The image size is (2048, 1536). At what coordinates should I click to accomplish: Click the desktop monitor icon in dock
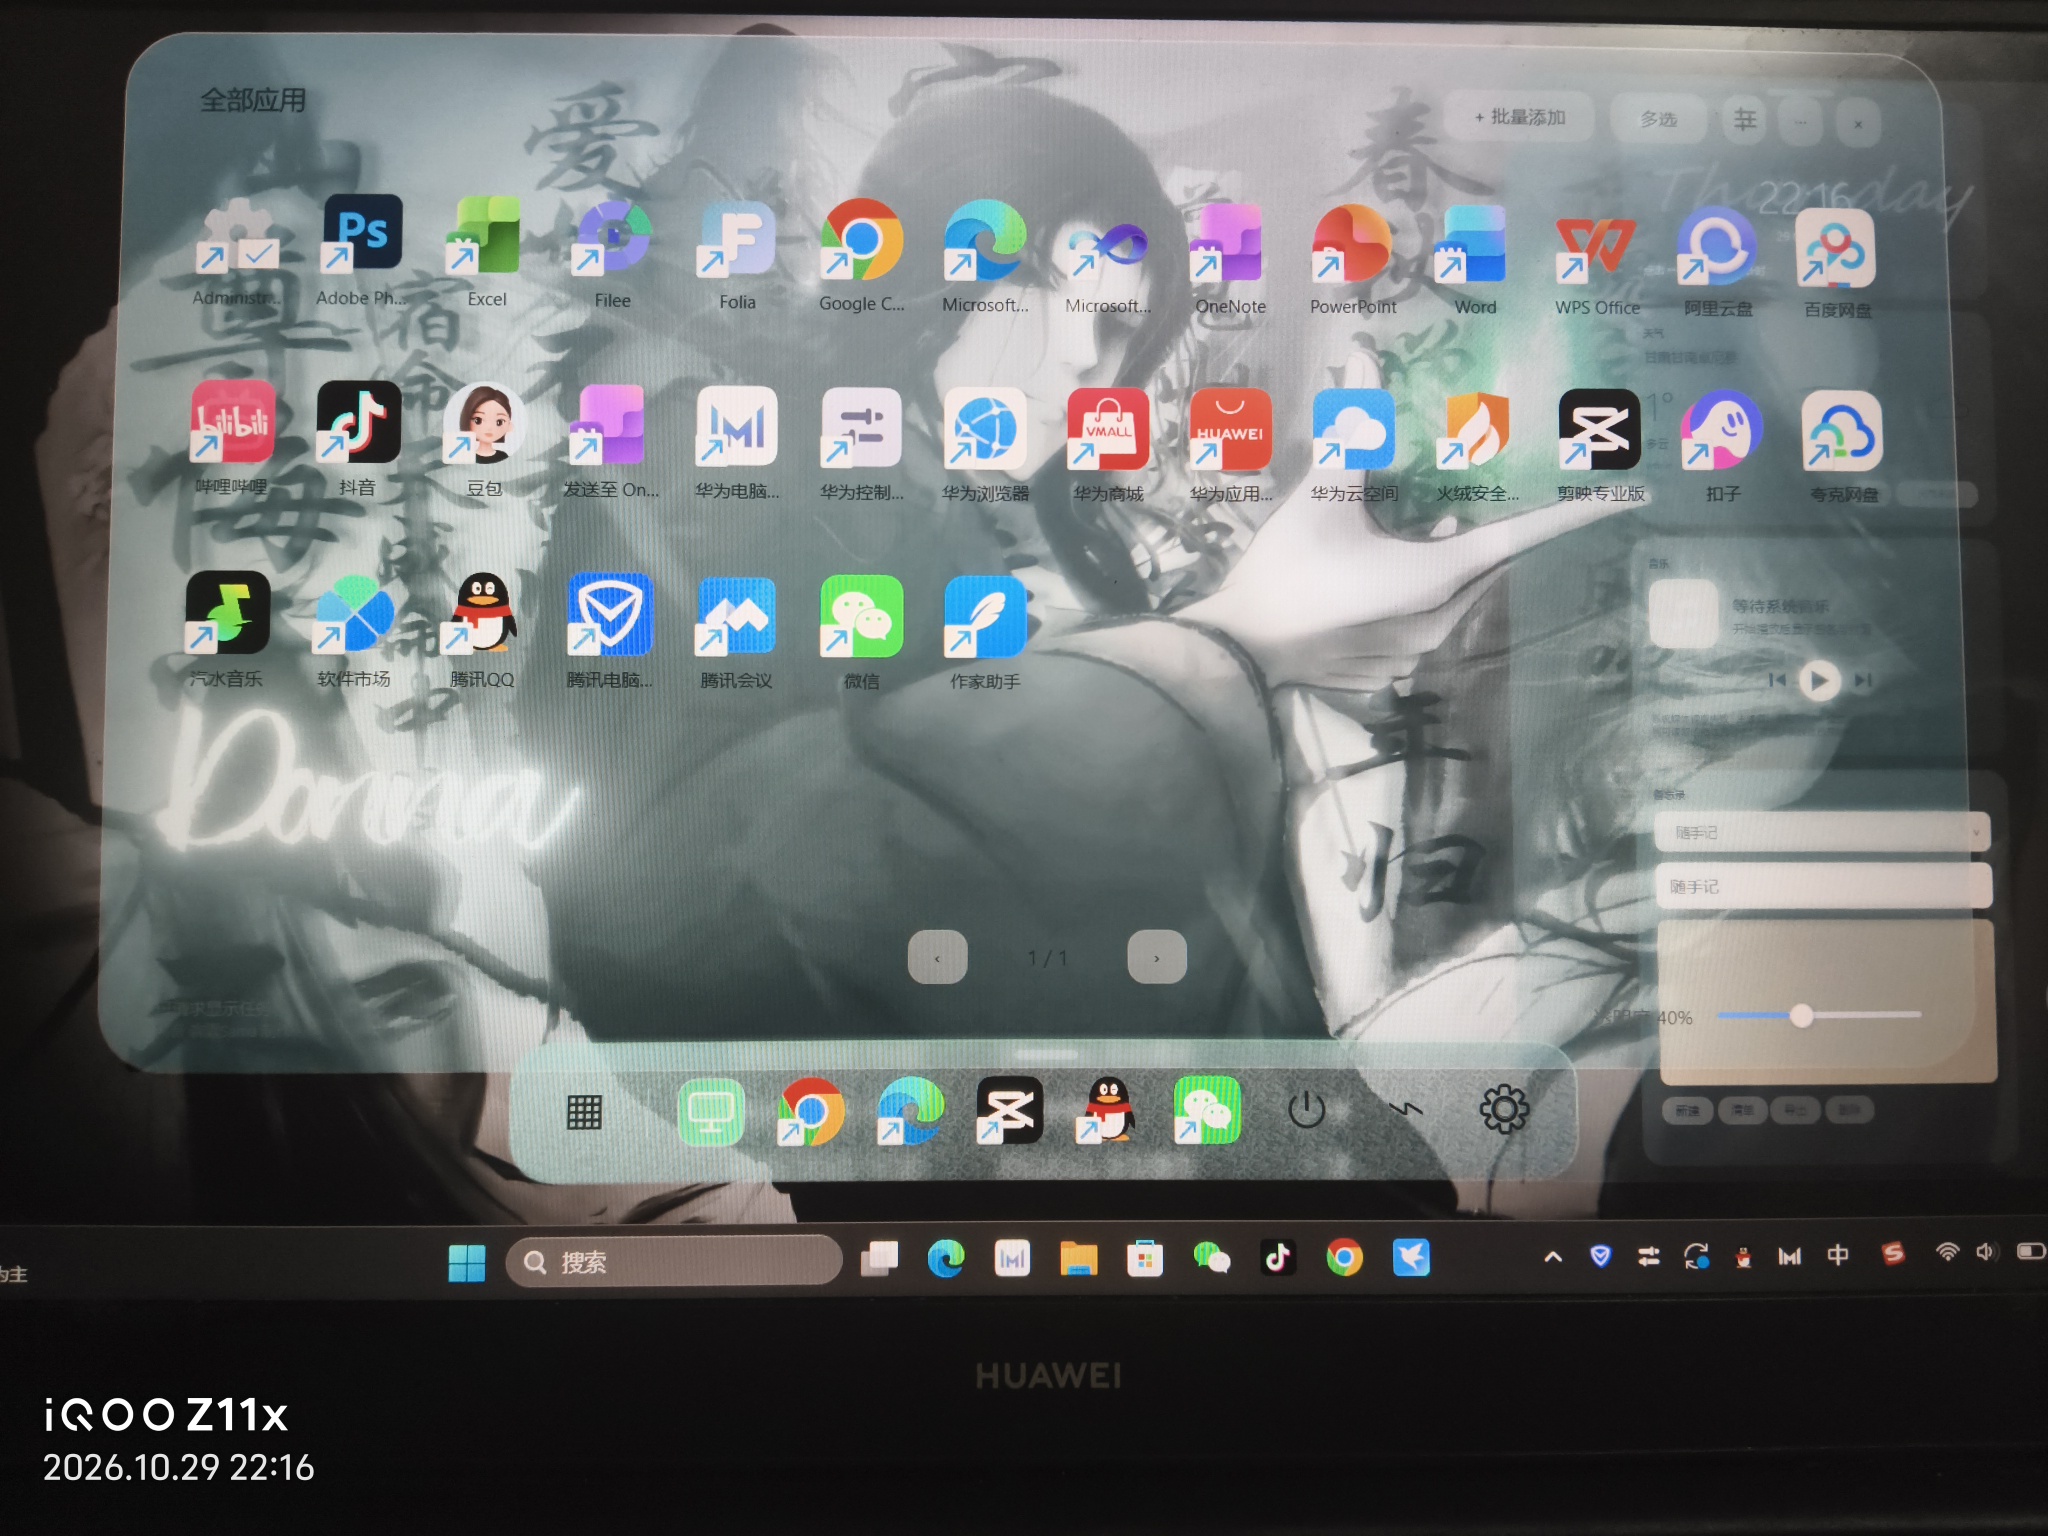coord(711,1112)
